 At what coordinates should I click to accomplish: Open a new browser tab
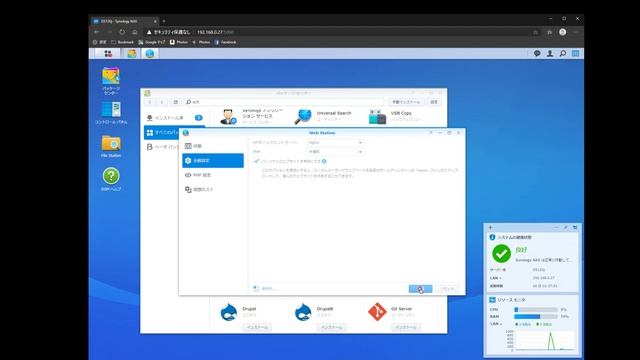pyautogui.click(x=164, y=21)
